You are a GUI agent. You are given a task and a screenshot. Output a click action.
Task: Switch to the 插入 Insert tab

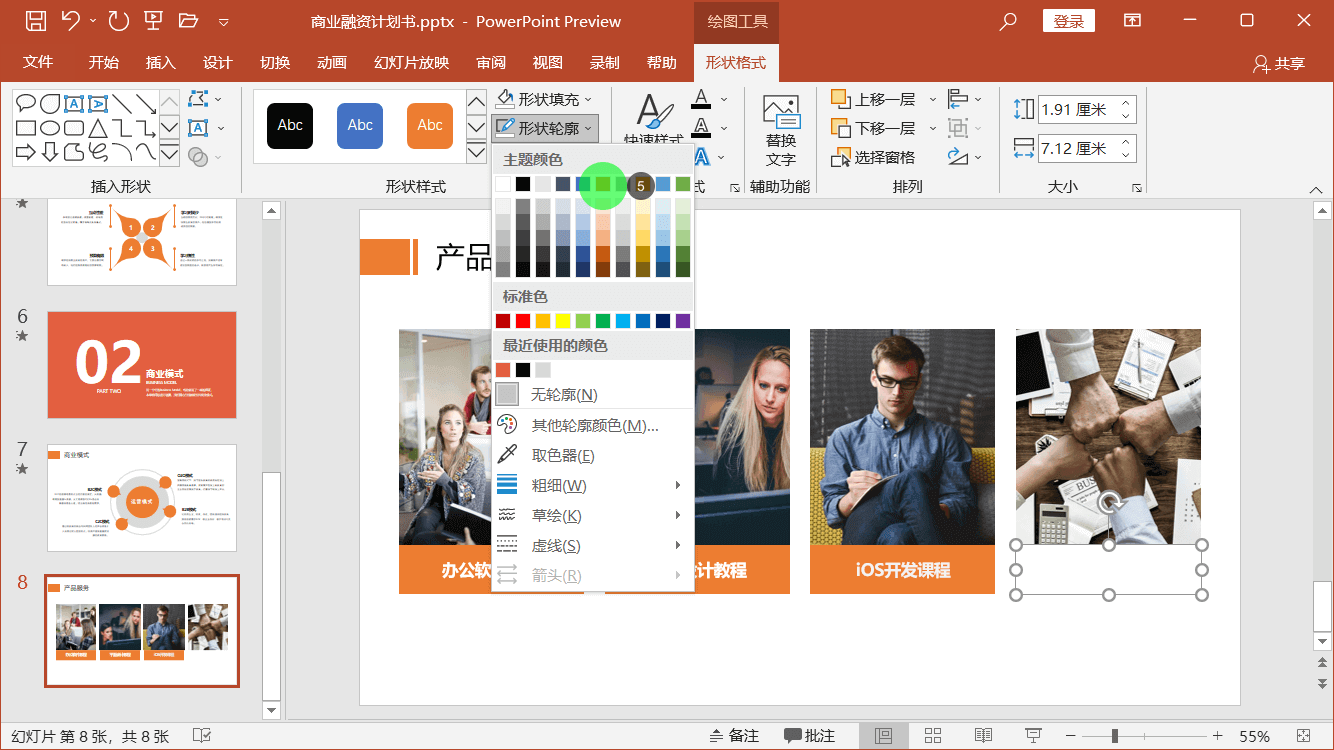tap(160, 62)
